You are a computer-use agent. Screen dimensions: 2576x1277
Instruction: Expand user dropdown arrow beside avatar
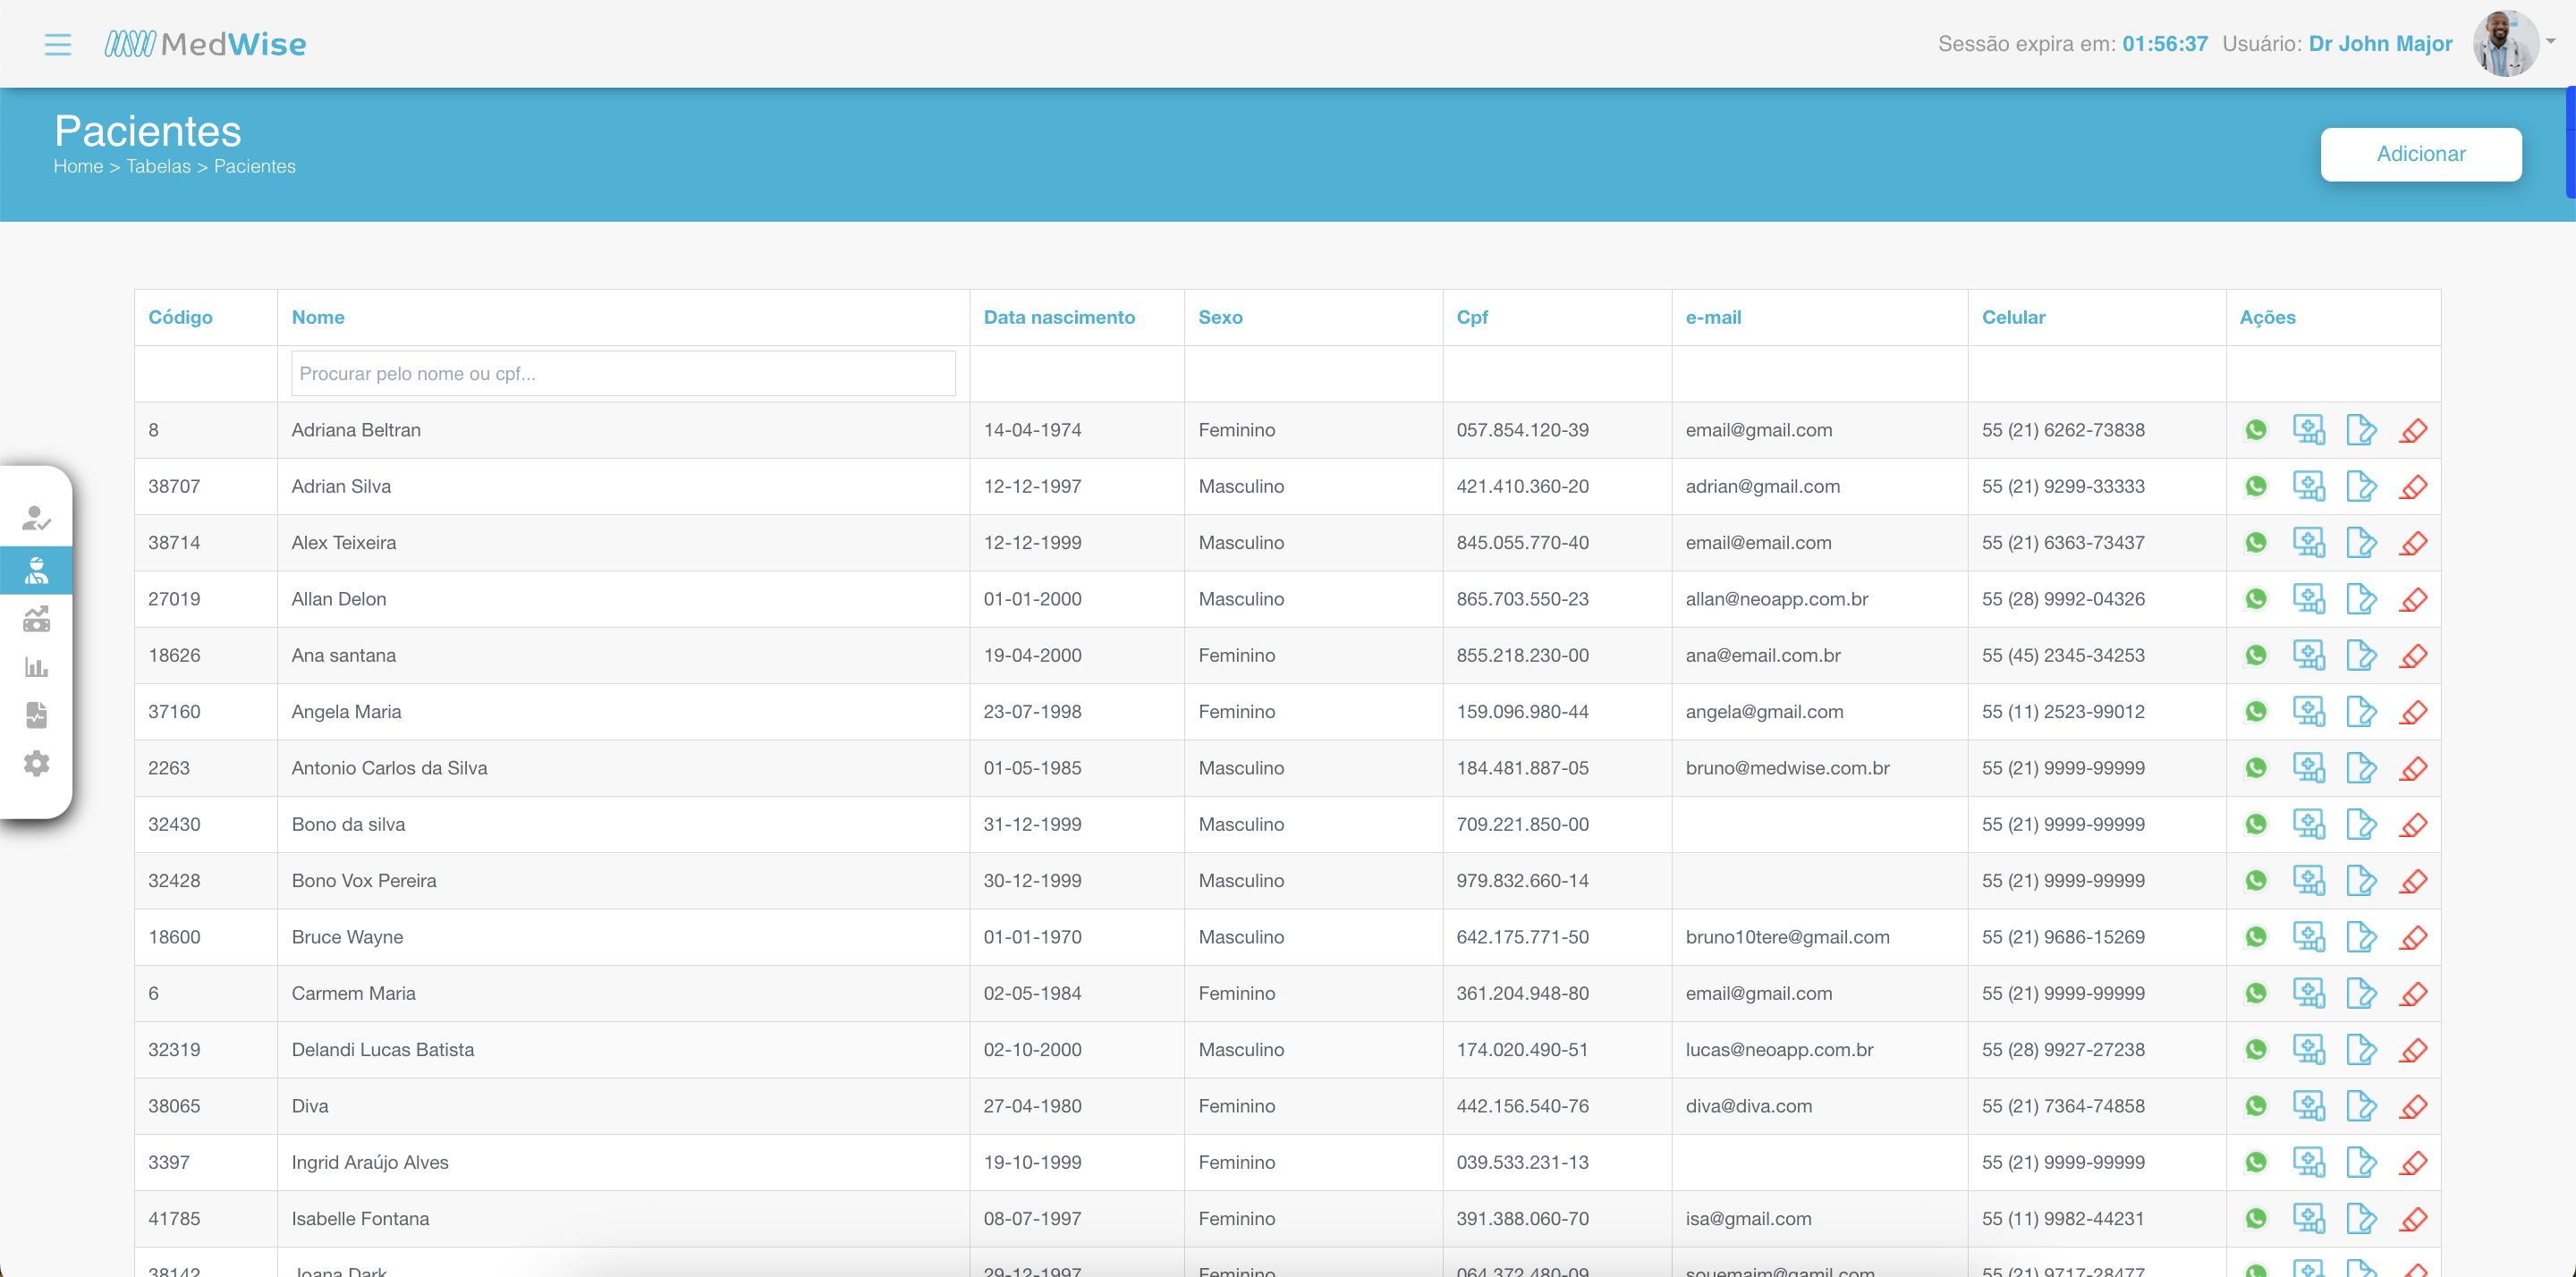[2551, 42]
